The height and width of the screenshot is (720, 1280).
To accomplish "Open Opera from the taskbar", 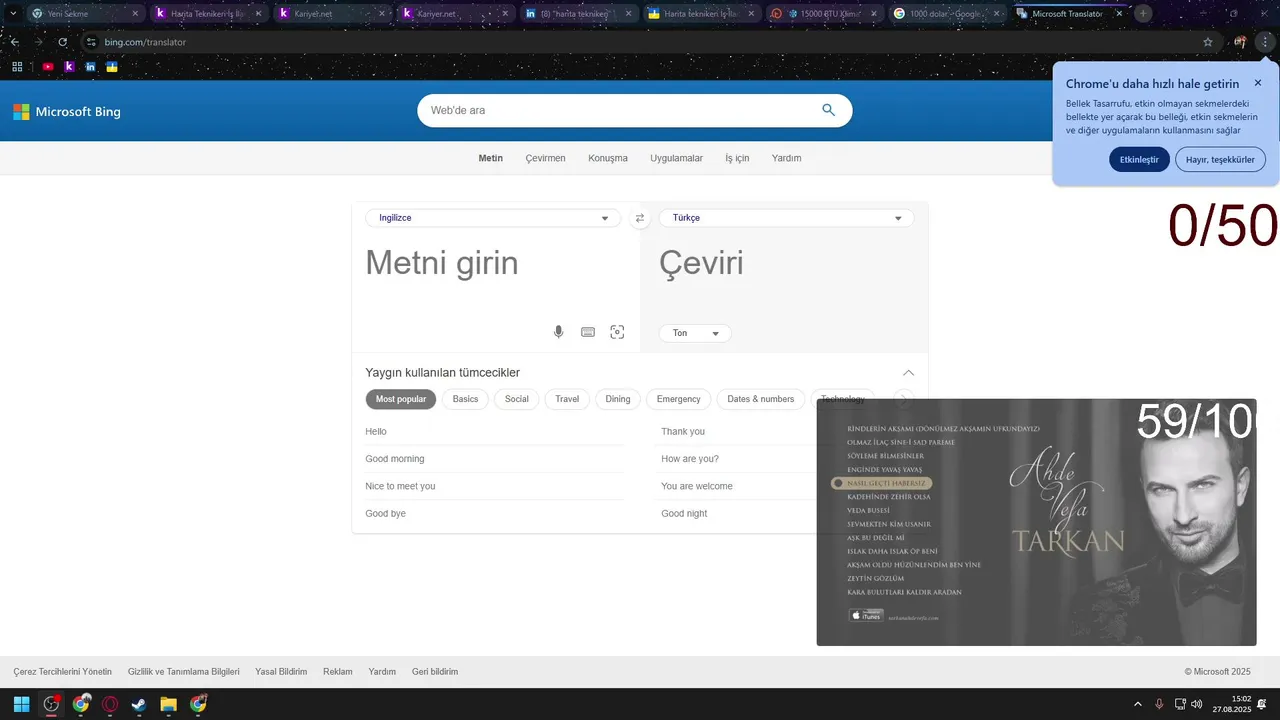I will (110, 704).
